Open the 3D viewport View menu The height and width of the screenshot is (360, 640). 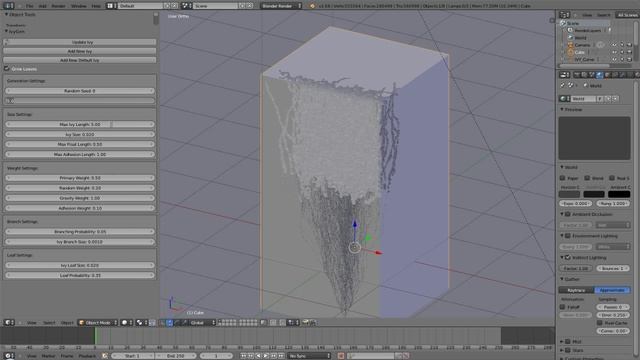click(x=31, y=322)
